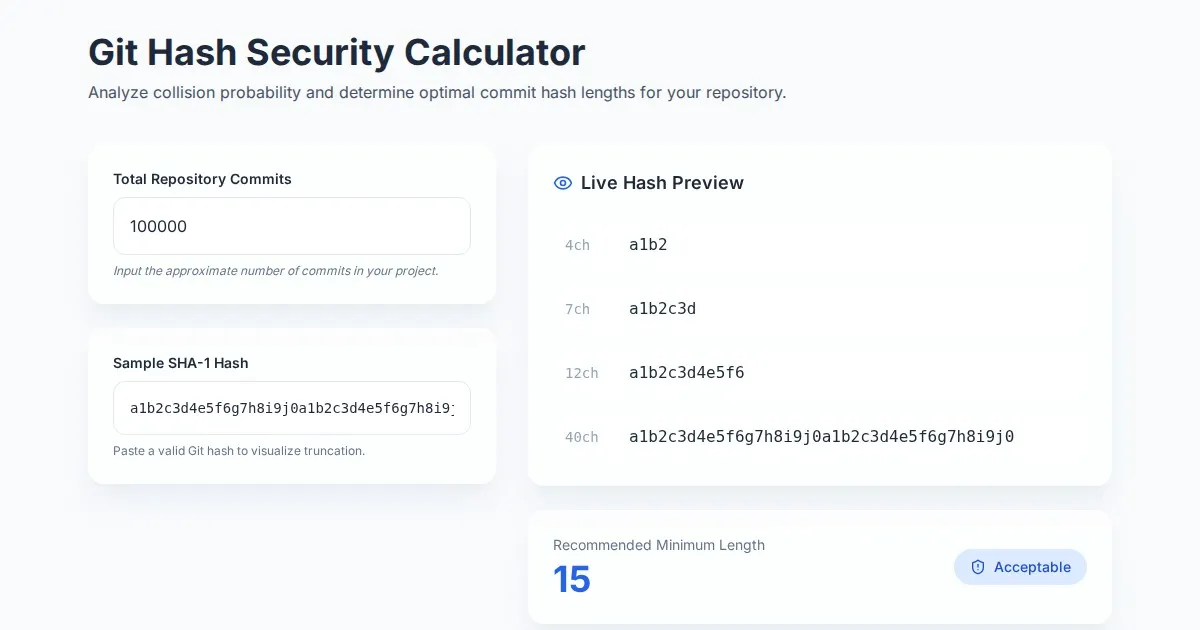Click the Acceptable status badge text
The width and height of the screenshot is (1200, 630).
pos(1032,567)
